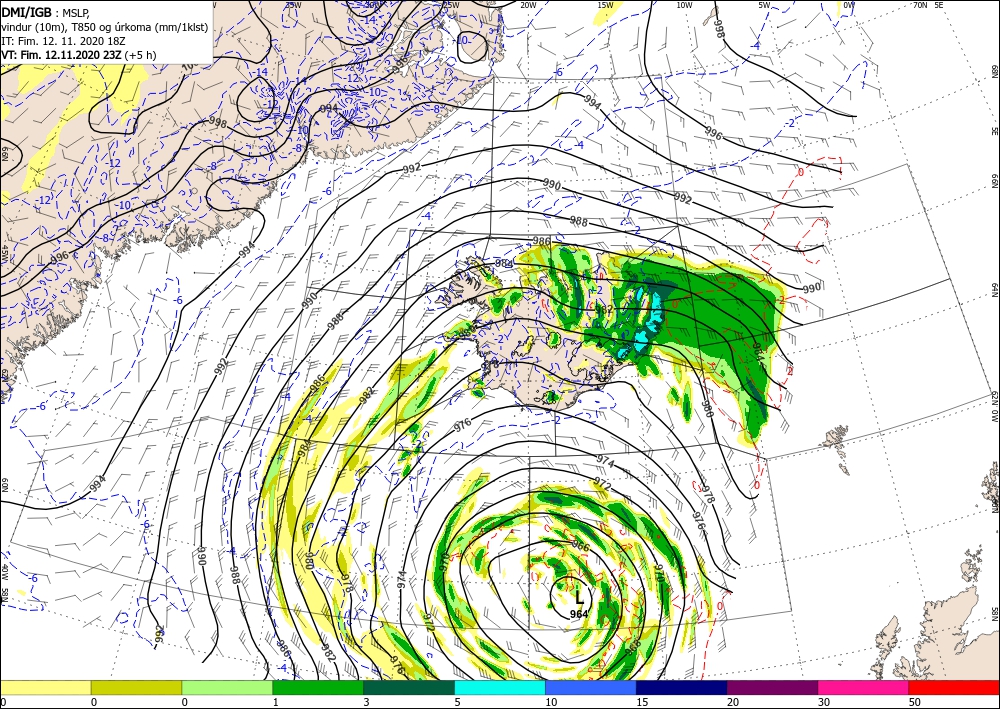
Task: Click the olive-yellow legend swatch
Action: (x=136, y=687)
